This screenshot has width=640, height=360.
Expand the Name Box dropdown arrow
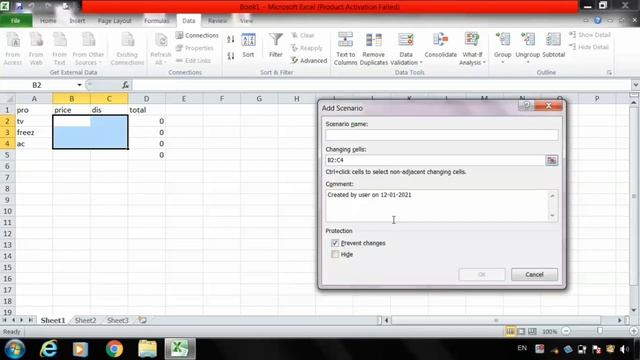point(79,85)
